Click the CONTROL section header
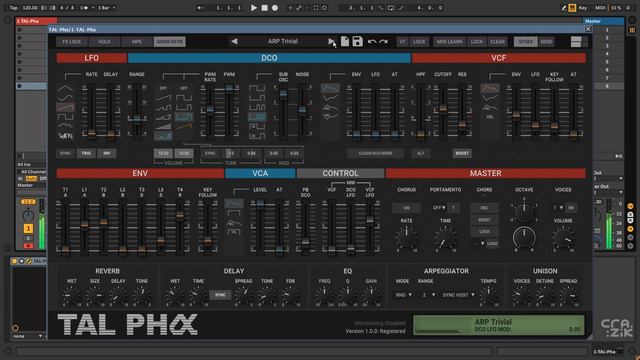The image size is (640, 360). tap(340, 173)
